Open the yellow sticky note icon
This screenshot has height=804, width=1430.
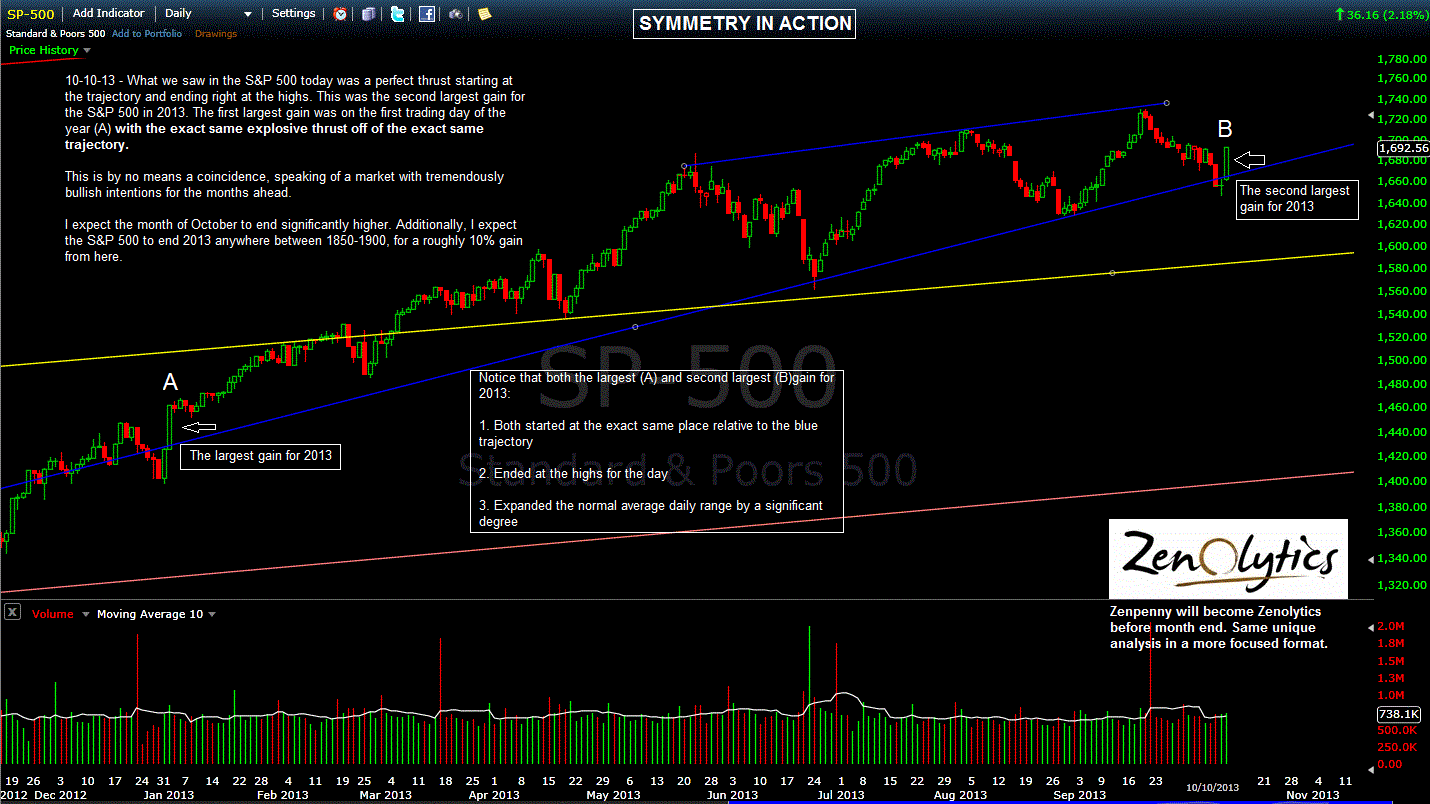pyautogui.click(x=484, y=14)
